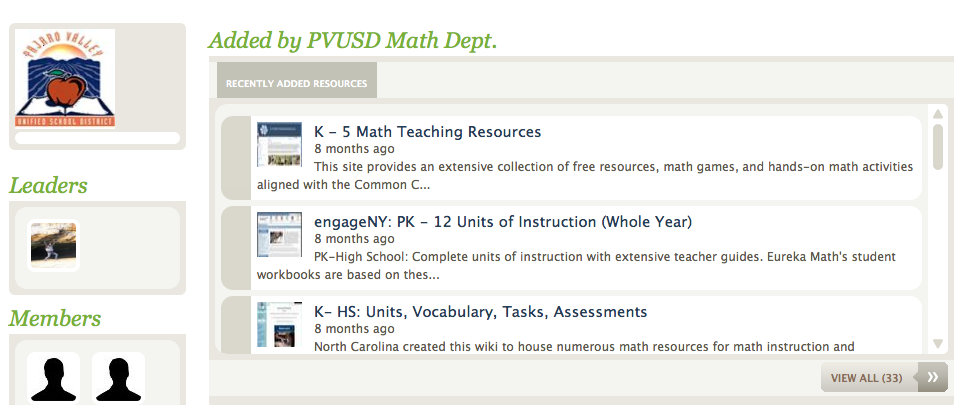The width and height of the screenshot is (961, 405).
Task: Open engageNY: PK – 12 Units of Instruction
Action: click(502, 222)
